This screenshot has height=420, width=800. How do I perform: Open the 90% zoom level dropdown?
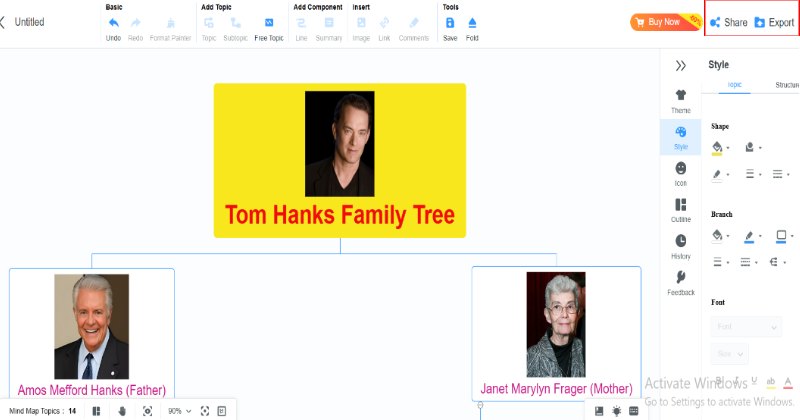pos(180,411)
